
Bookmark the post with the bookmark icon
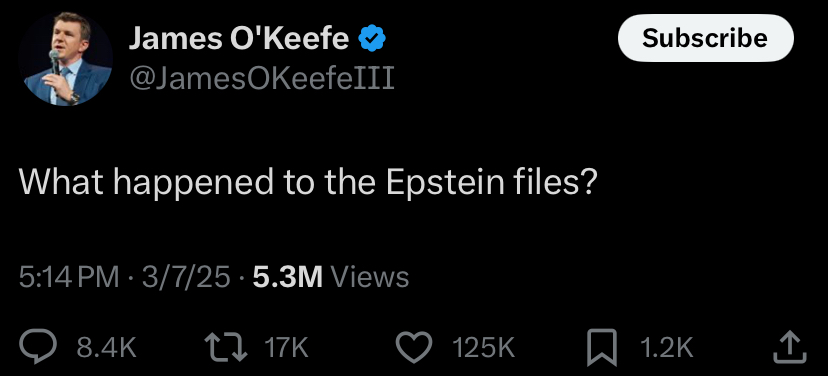(x=603, y=347)
